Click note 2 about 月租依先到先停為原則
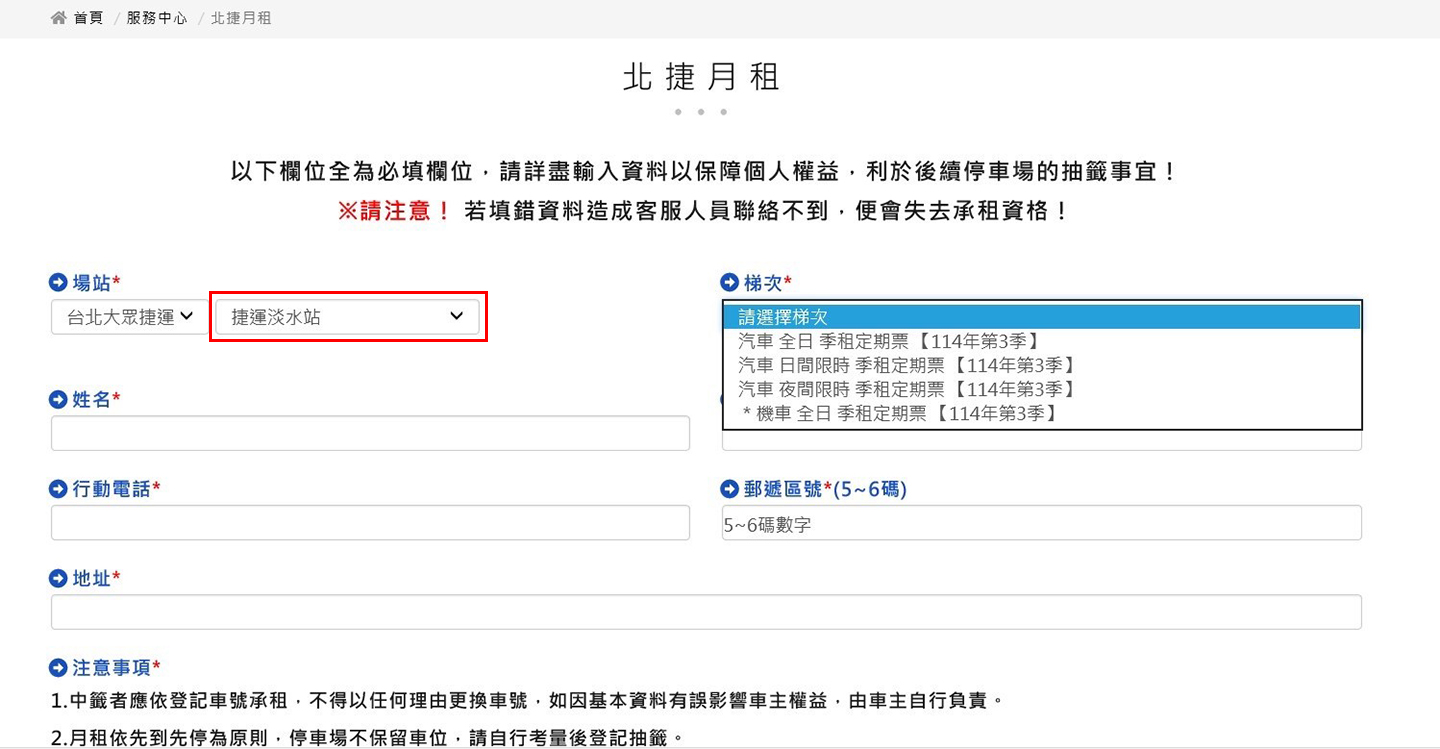1440x749 pixels. pyautogui.click(x=369, y=739)
